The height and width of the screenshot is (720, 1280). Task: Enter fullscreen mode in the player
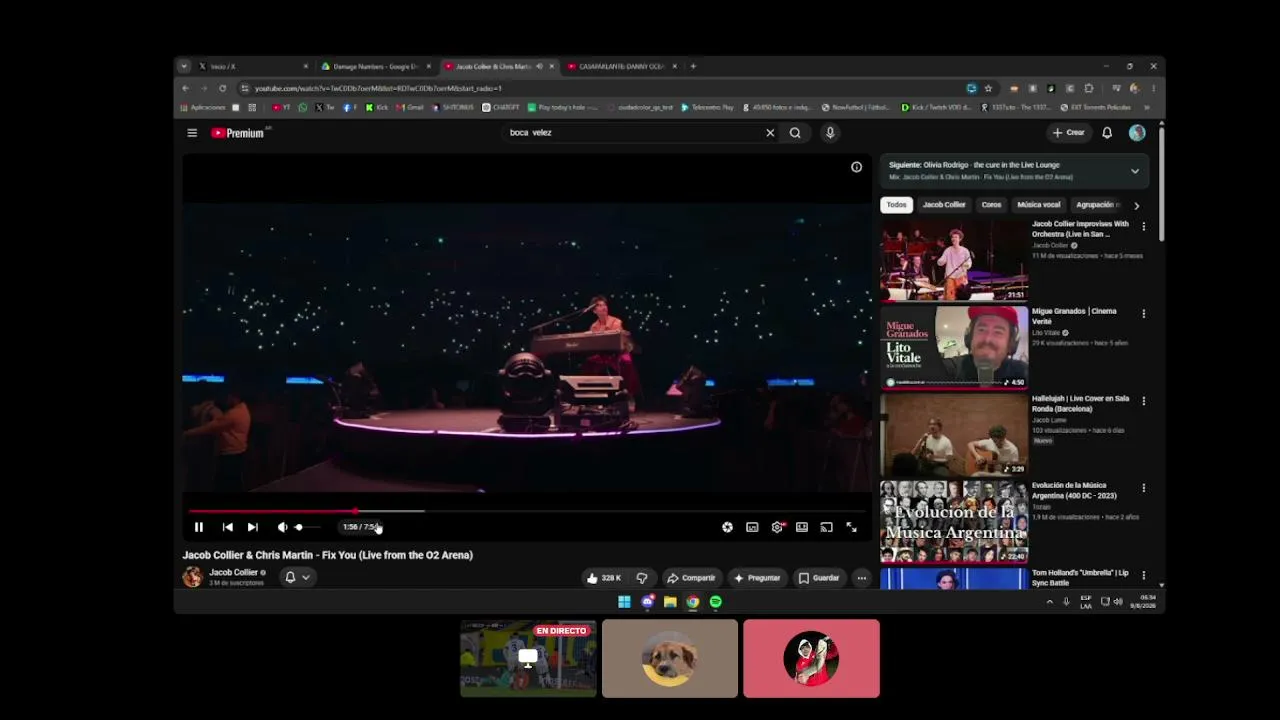(x=852, y=527)
